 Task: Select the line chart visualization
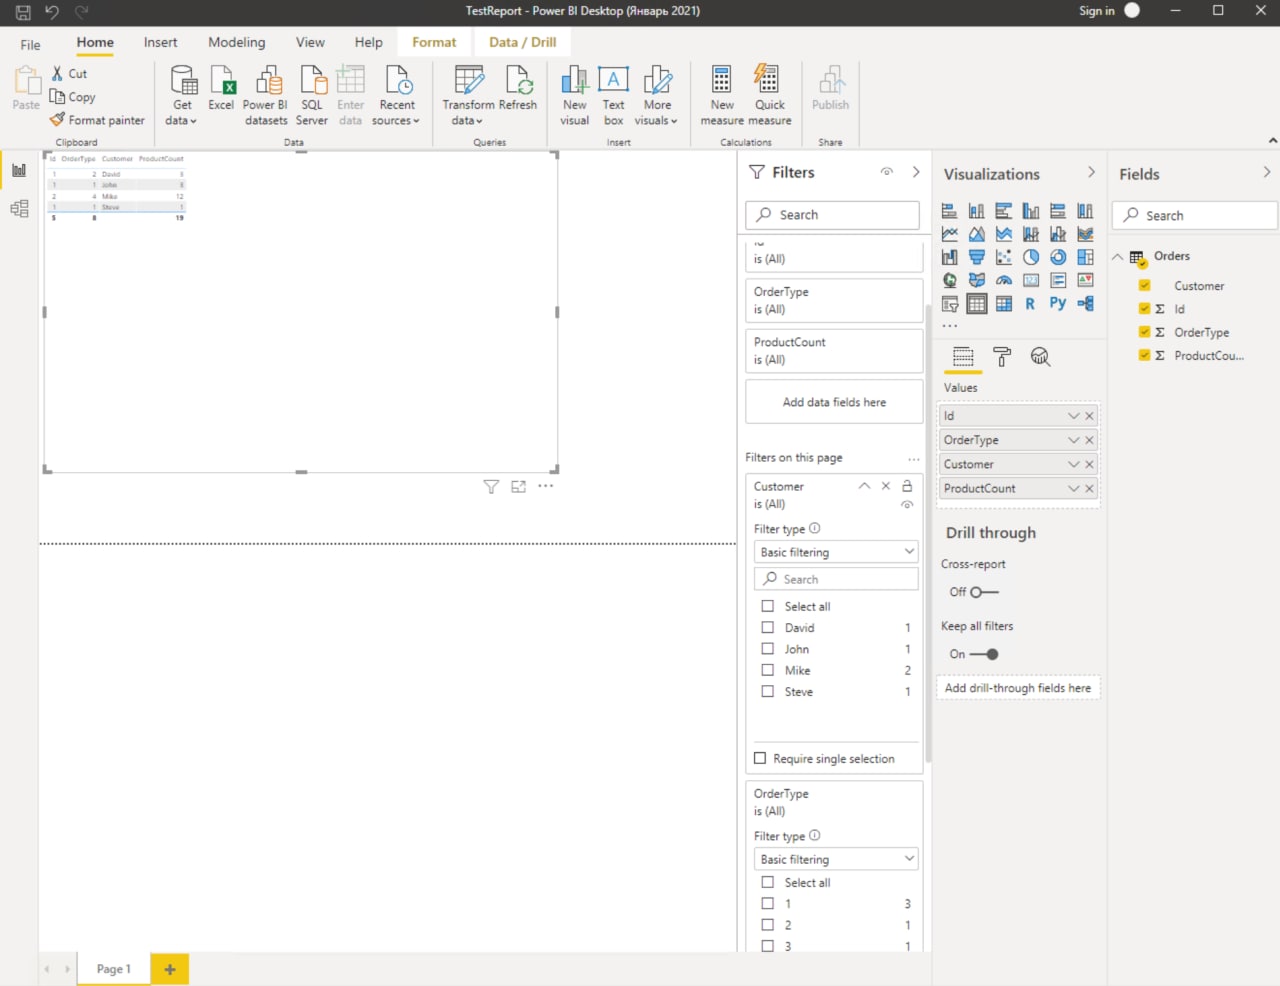click(949, 234)
